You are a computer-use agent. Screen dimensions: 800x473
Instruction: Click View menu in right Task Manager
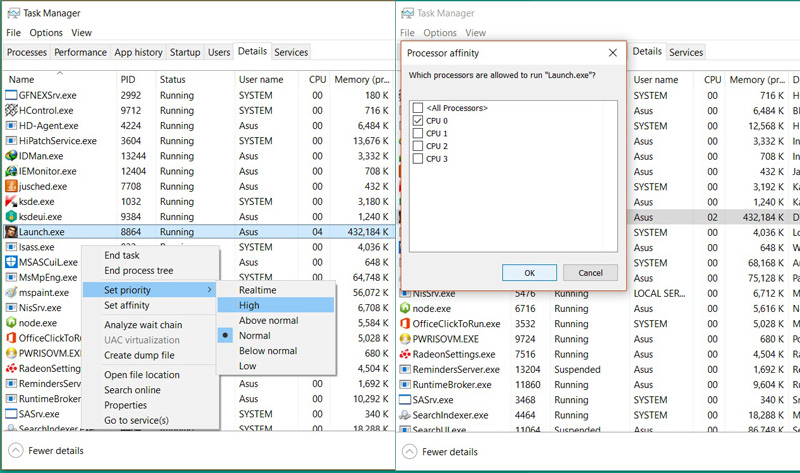point(476,33)
